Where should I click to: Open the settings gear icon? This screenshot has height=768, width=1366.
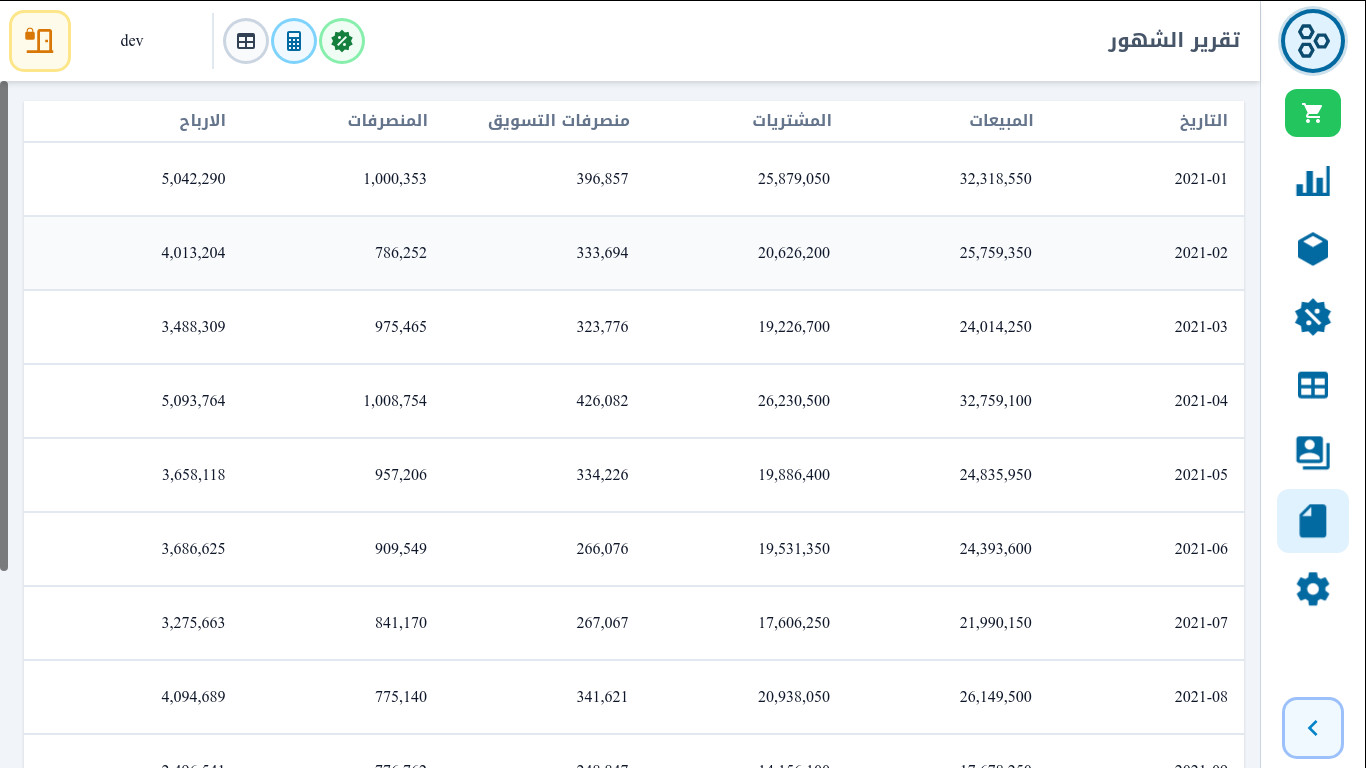(1312, 589)
